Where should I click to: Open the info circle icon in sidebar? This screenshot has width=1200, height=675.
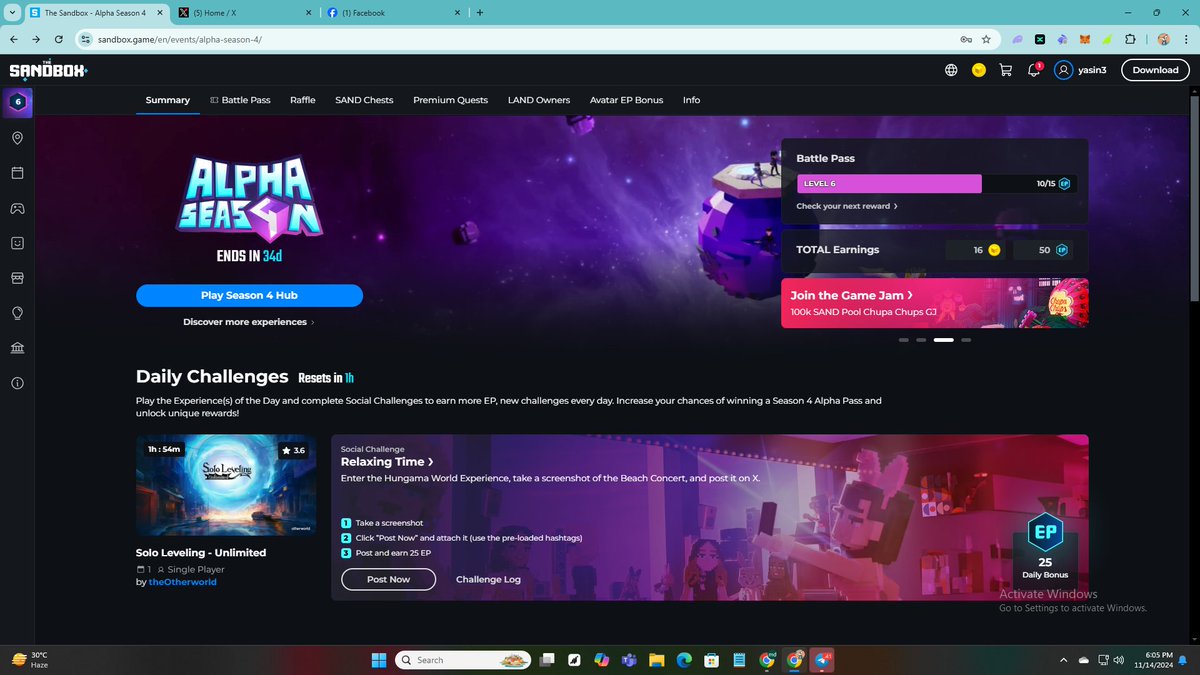point(18,383)
